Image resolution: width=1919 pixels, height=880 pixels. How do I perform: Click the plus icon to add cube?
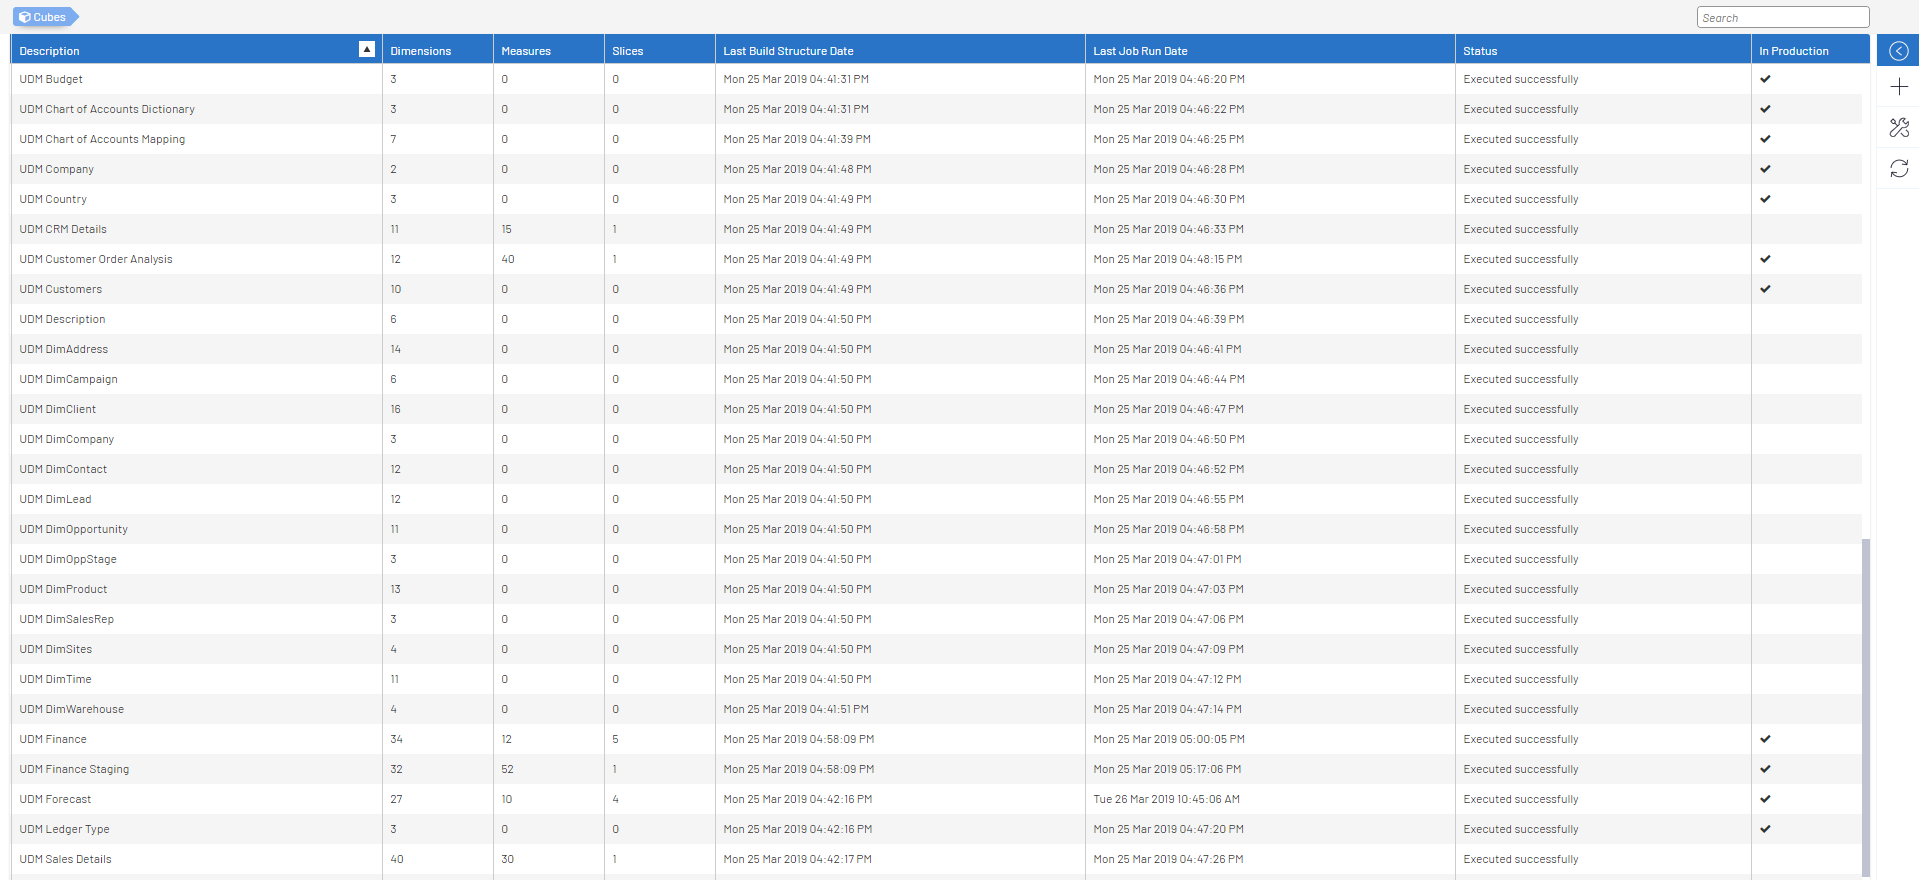[x=1898, y=87]
